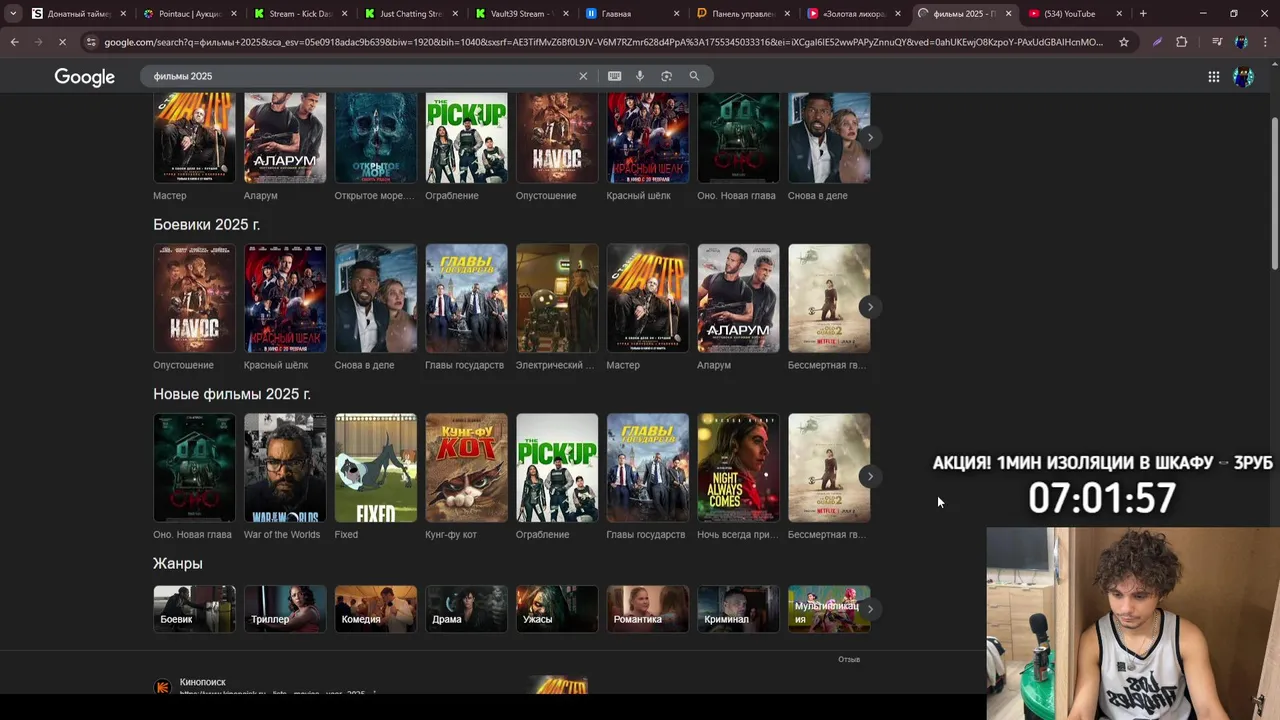Open a new browser tab with plus
1280x720 pixels.
[x=1143, y=14]
